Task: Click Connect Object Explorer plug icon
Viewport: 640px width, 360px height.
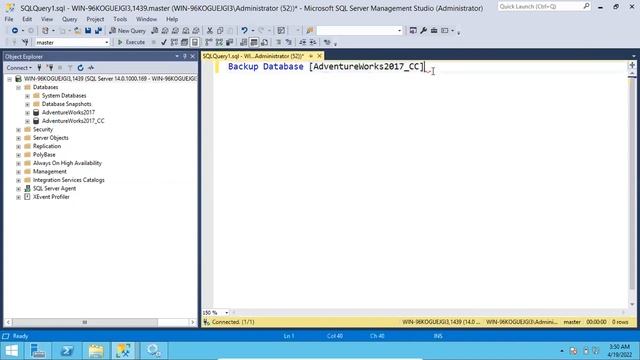Action: (39, 68)
